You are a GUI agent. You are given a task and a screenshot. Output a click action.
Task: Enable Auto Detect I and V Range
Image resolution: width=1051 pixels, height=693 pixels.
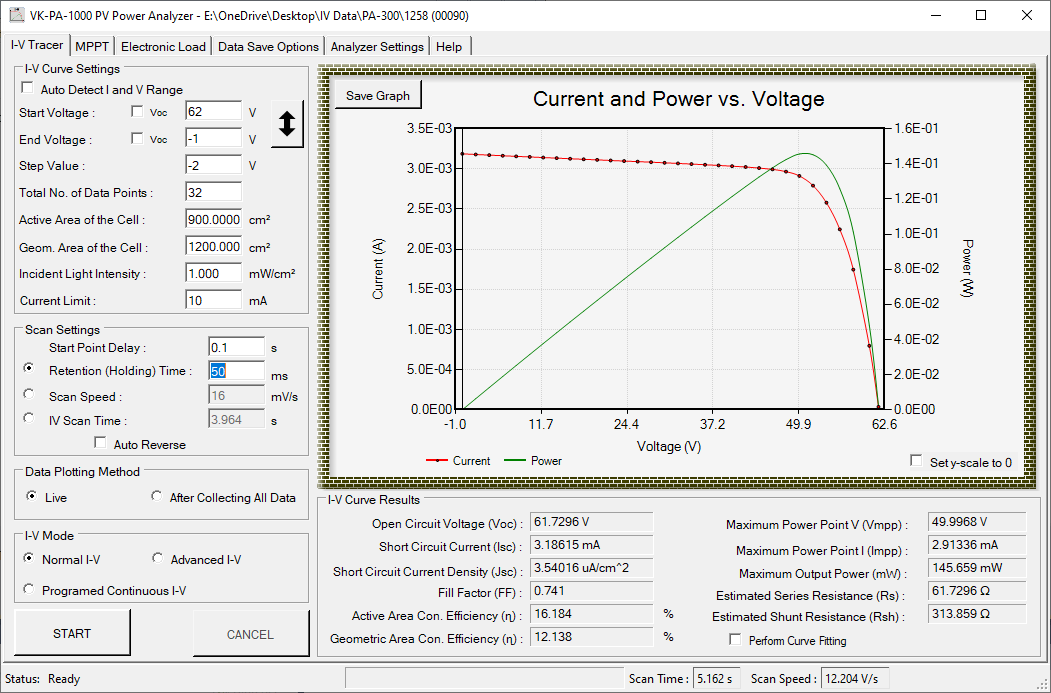point(27,88)
